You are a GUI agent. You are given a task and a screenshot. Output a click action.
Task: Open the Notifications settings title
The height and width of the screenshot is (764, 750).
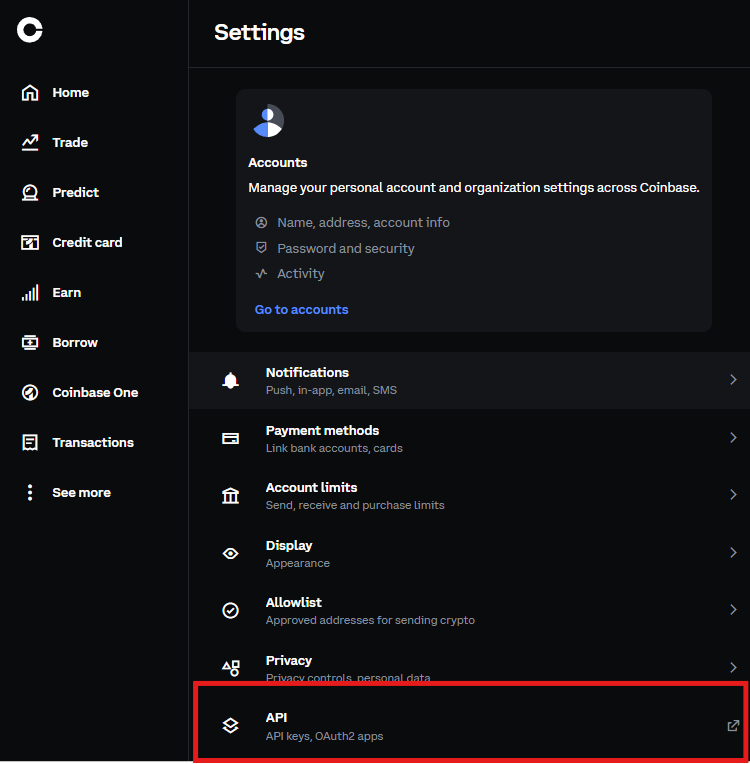click(x=308, y=372)
